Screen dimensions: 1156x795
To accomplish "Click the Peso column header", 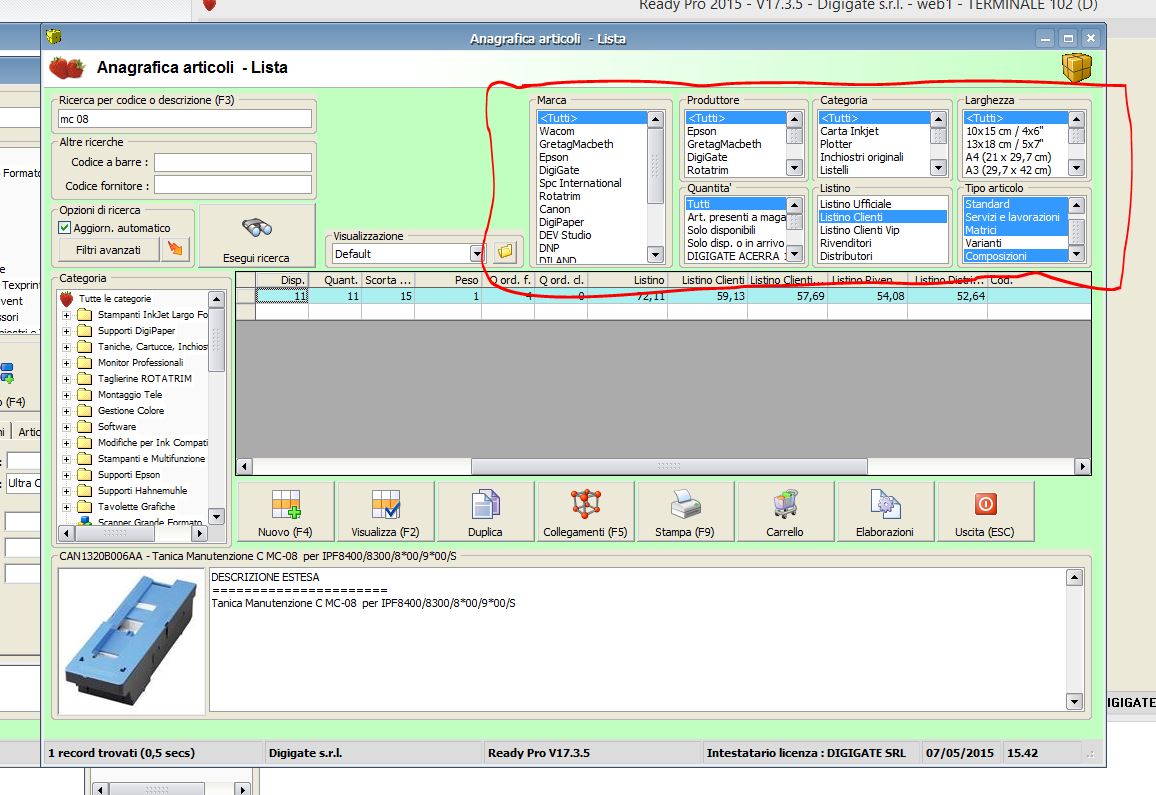I will [x=448, y=280].
